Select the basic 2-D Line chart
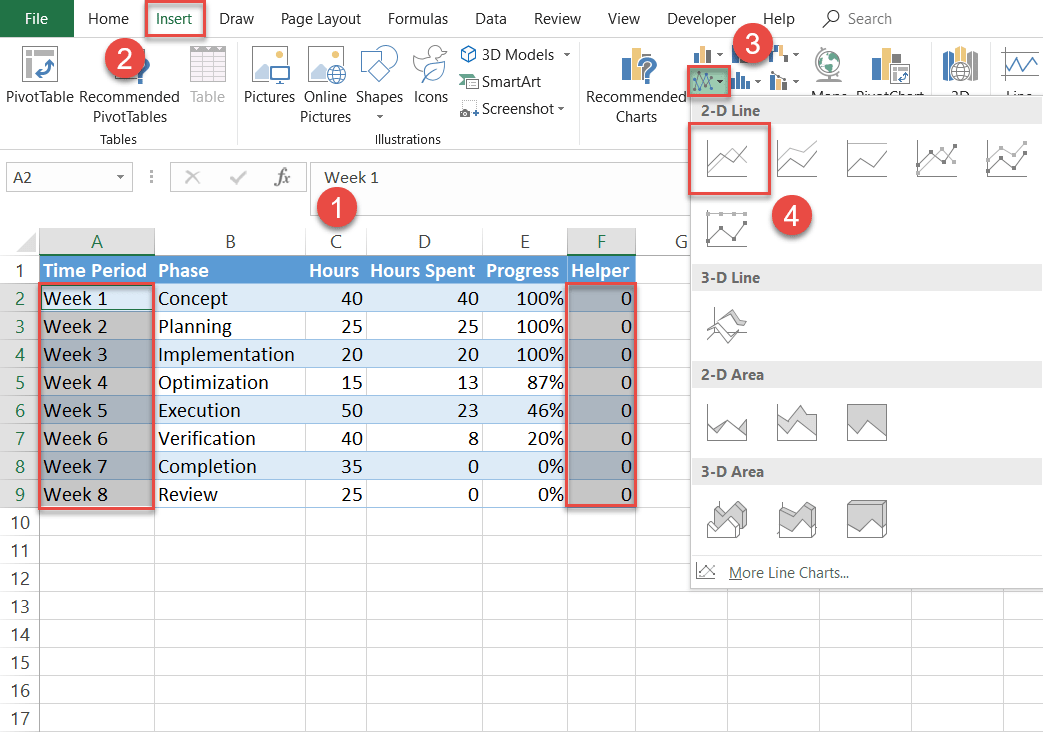The image size is (1043, 732). [728, 158]
